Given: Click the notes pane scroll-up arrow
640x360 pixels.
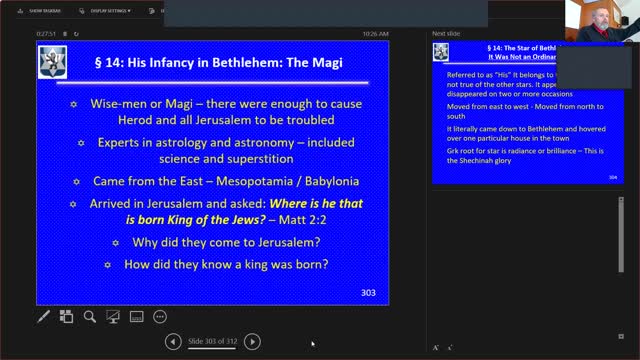Looking at the screenshot, I should tap(621, 199).
